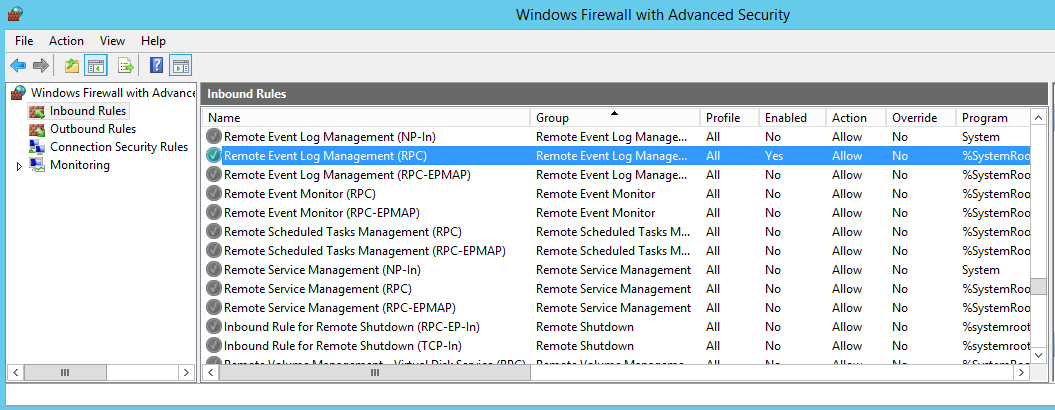
Task: Click the green enabled checkmark icon of Remote Event Log Management (RPC)
Action: tap(214, 156)
